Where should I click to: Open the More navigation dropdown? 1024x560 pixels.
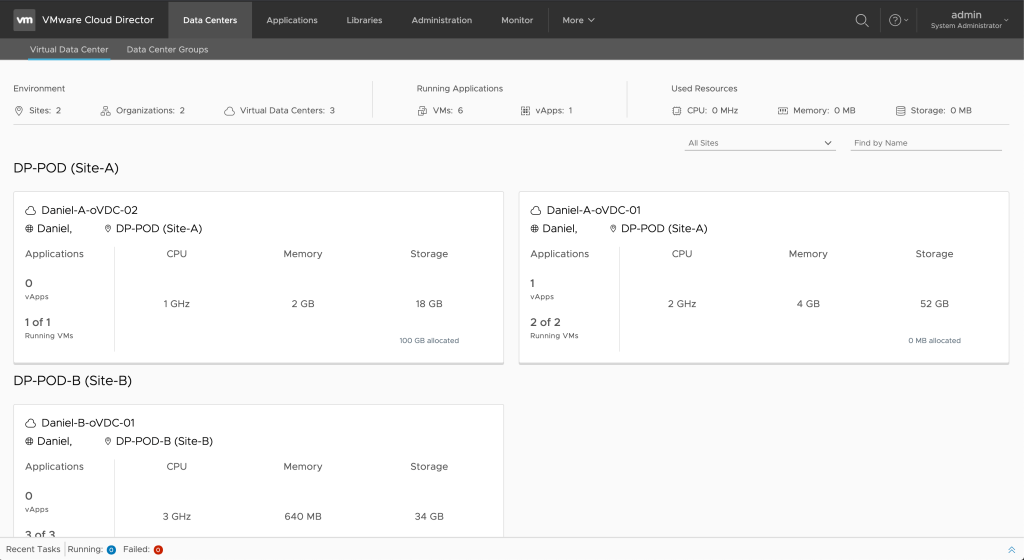[x=579, y=20]
